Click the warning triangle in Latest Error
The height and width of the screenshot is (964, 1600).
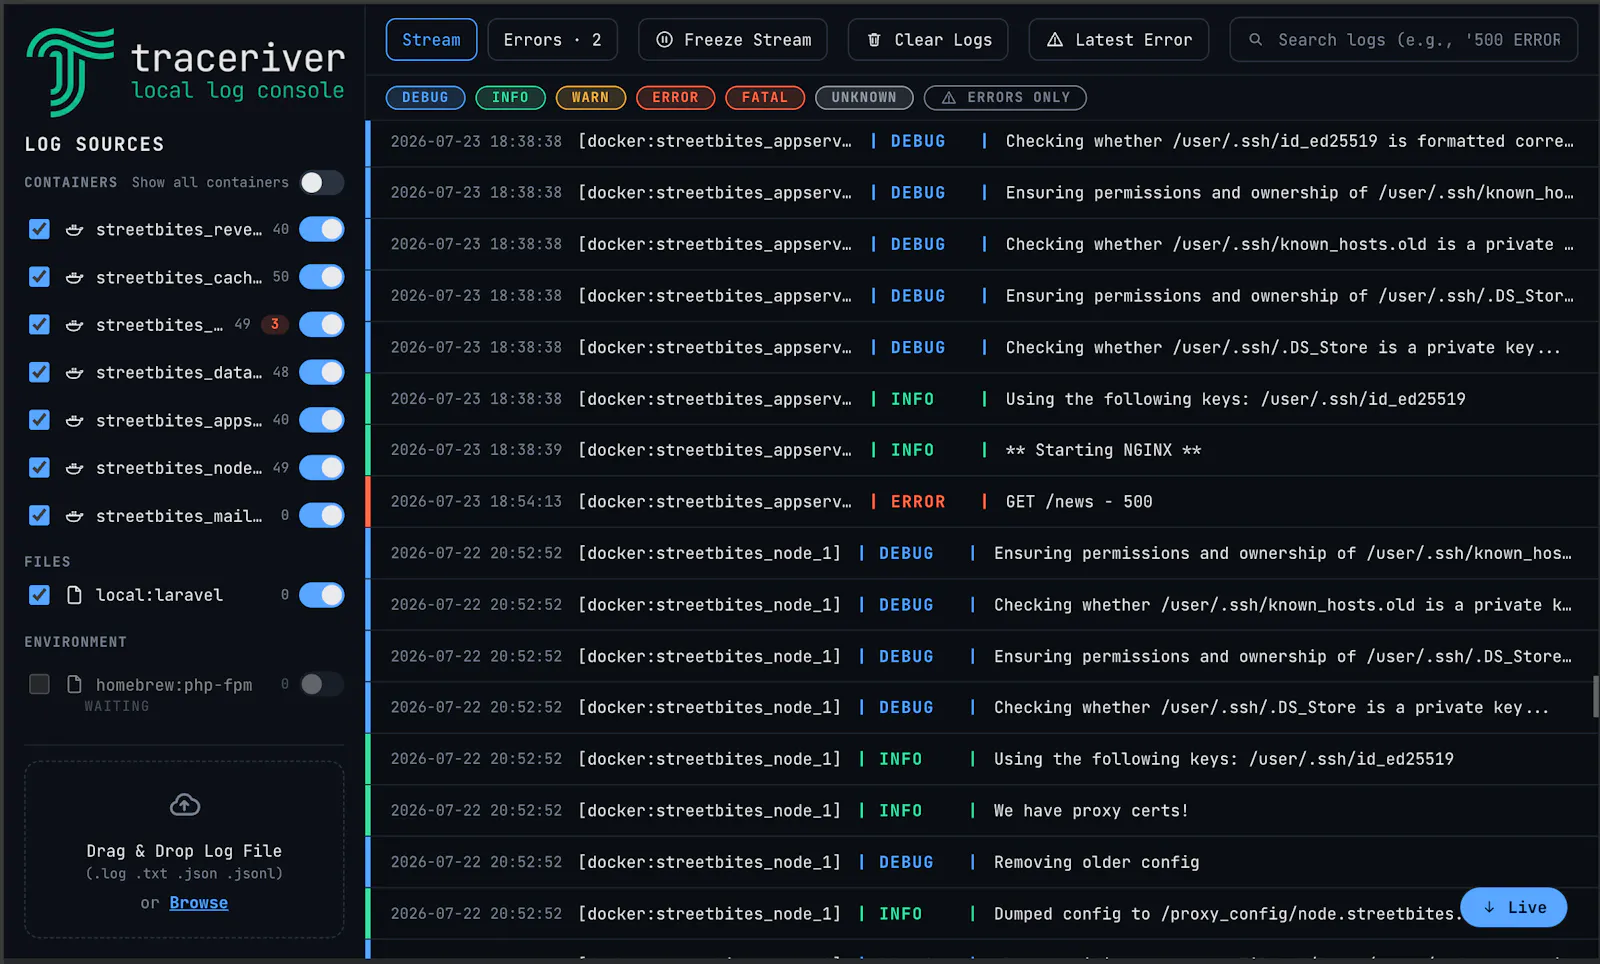click(1055, 40)
